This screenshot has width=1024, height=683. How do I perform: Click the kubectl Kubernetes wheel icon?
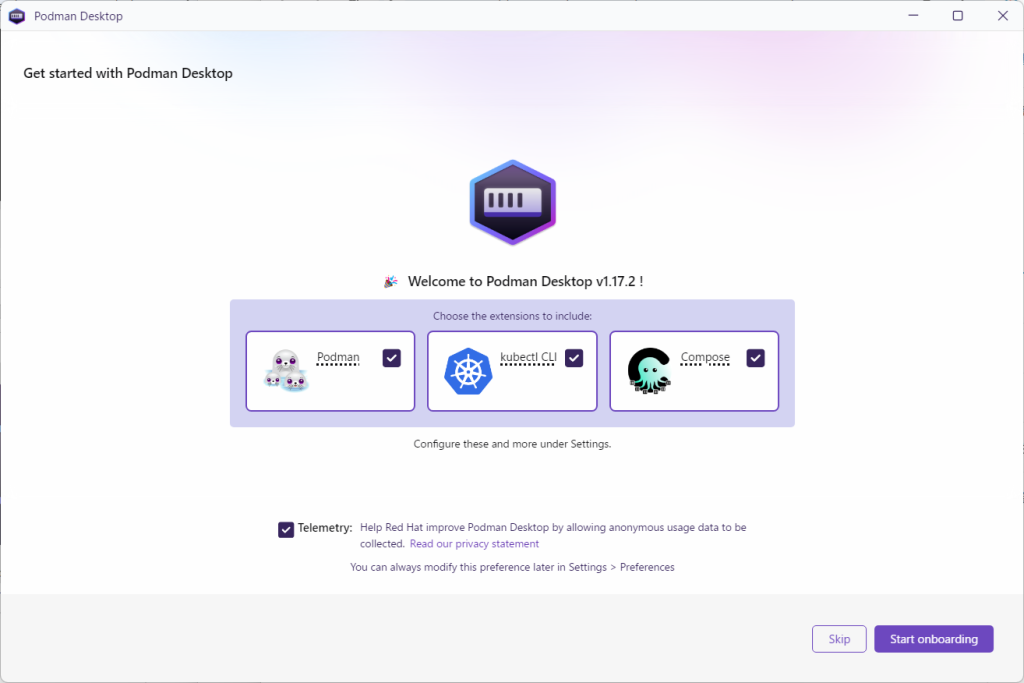coord(468,371)
